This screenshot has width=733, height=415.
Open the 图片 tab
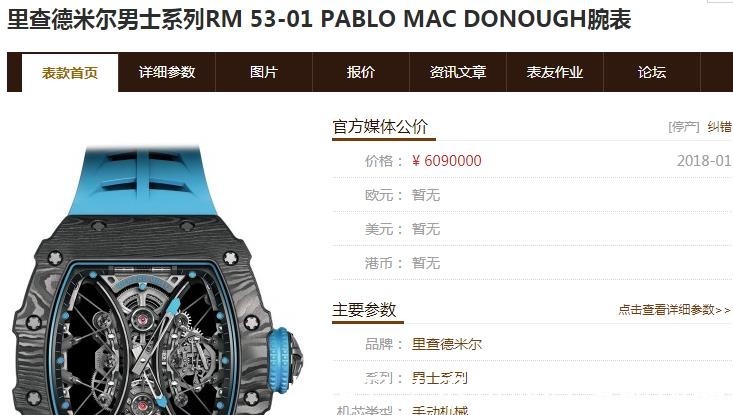(x=264, y=72)
